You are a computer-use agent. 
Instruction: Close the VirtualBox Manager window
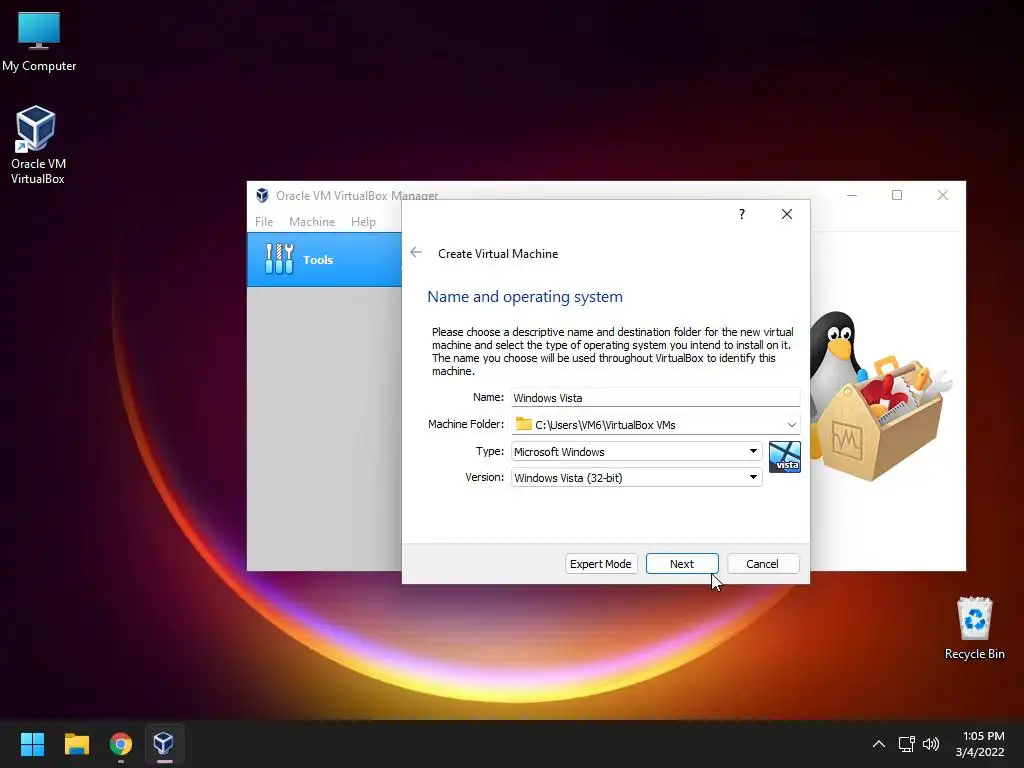pyautogui.click(x=942, y=195)
